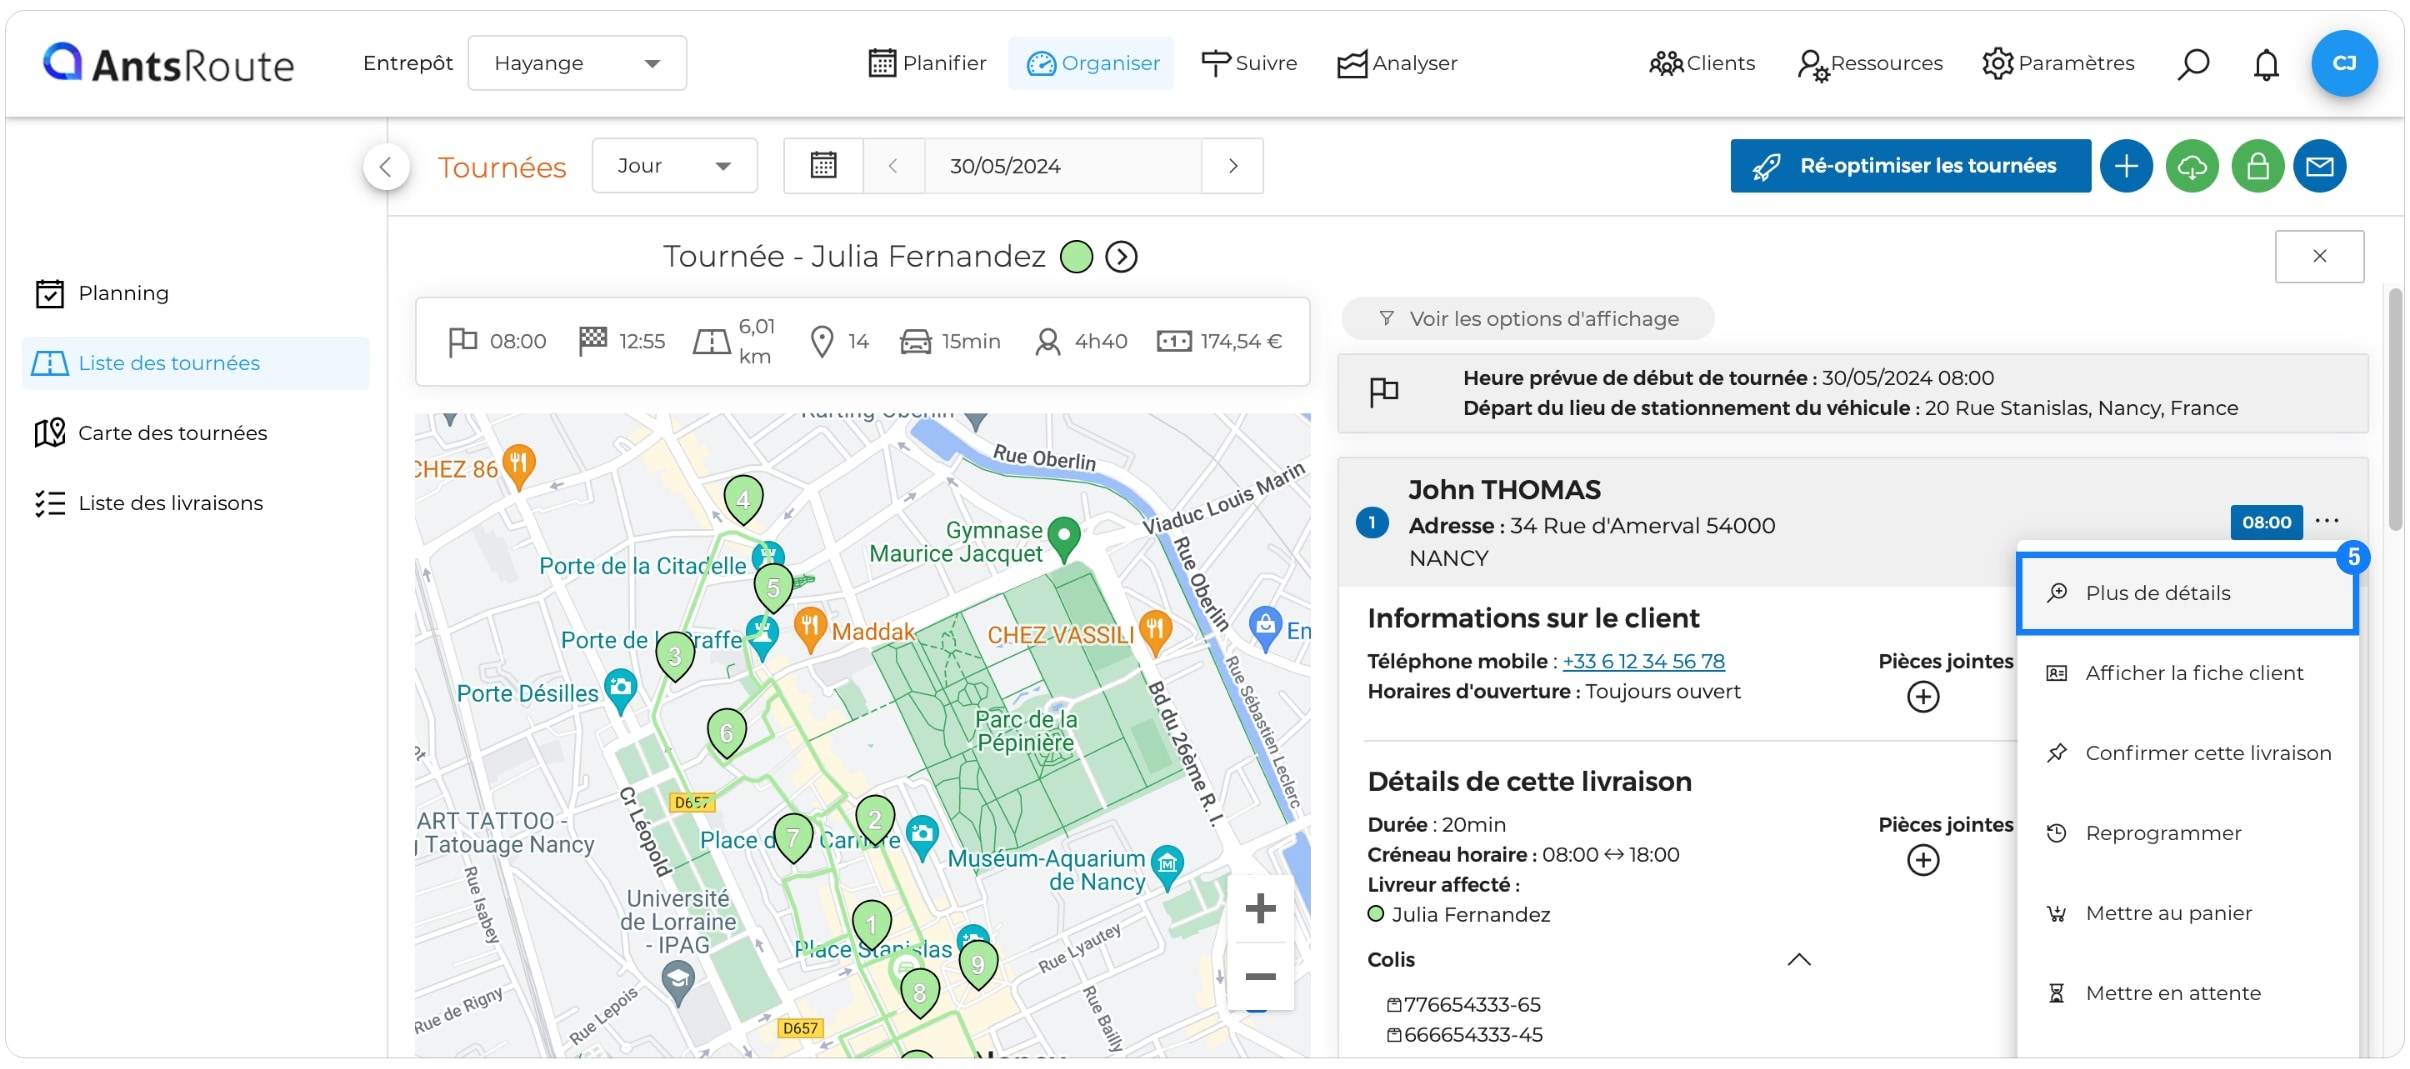Click the circled arrow next to Julia Fernandez

(x=1121, y=257)
